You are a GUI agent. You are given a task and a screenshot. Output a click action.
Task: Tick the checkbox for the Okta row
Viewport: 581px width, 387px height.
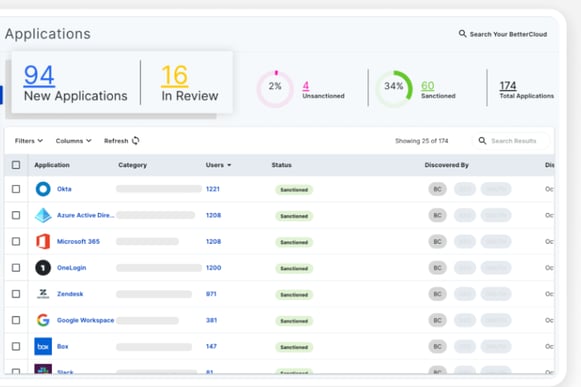[16, 189]
